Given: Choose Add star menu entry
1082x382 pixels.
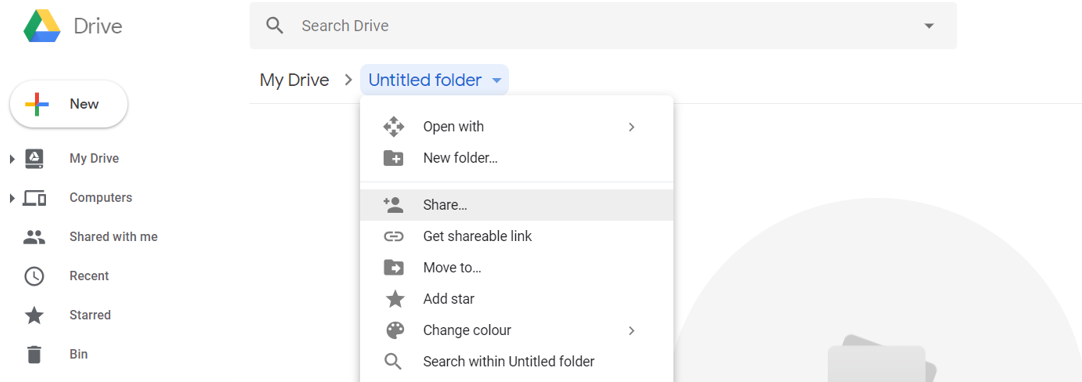Looking at the screenshot, I should tap(516, 299).
